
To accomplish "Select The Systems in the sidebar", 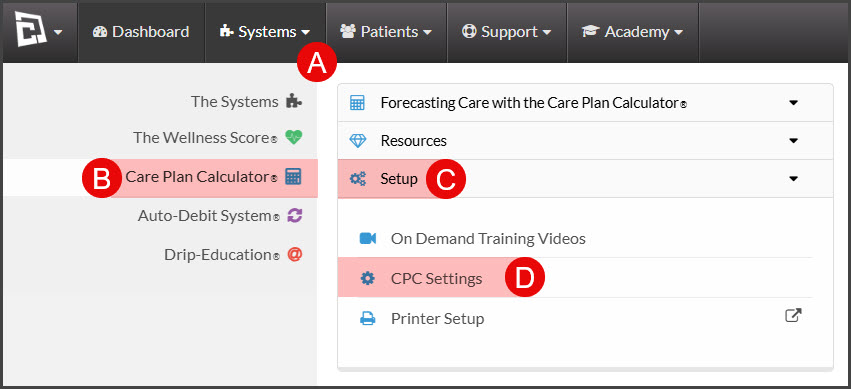I will point(234,101).
